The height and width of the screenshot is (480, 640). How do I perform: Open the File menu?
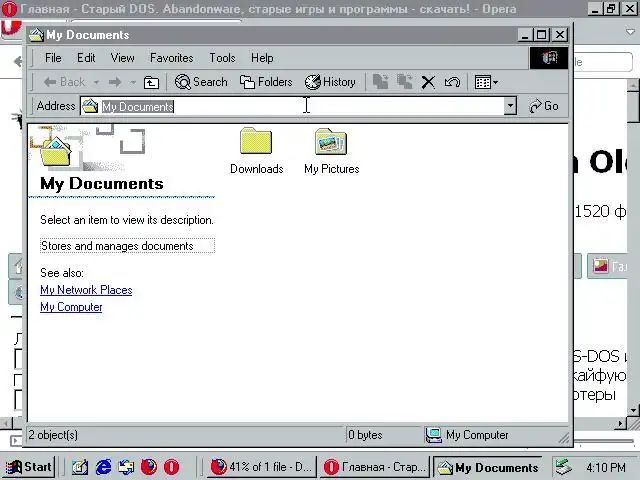[x=53, y=58]
